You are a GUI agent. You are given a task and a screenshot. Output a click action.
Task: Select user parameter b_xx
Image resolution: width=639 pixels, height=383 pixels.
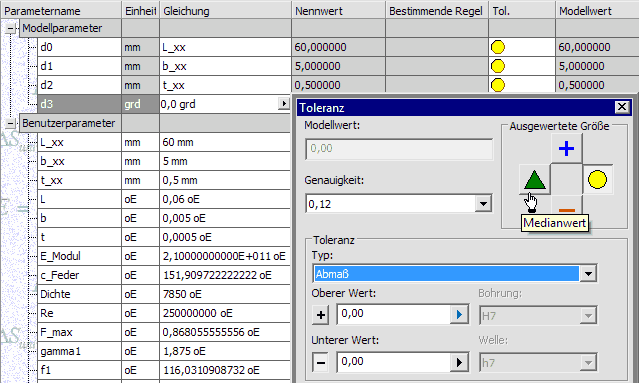coord(79,161)
